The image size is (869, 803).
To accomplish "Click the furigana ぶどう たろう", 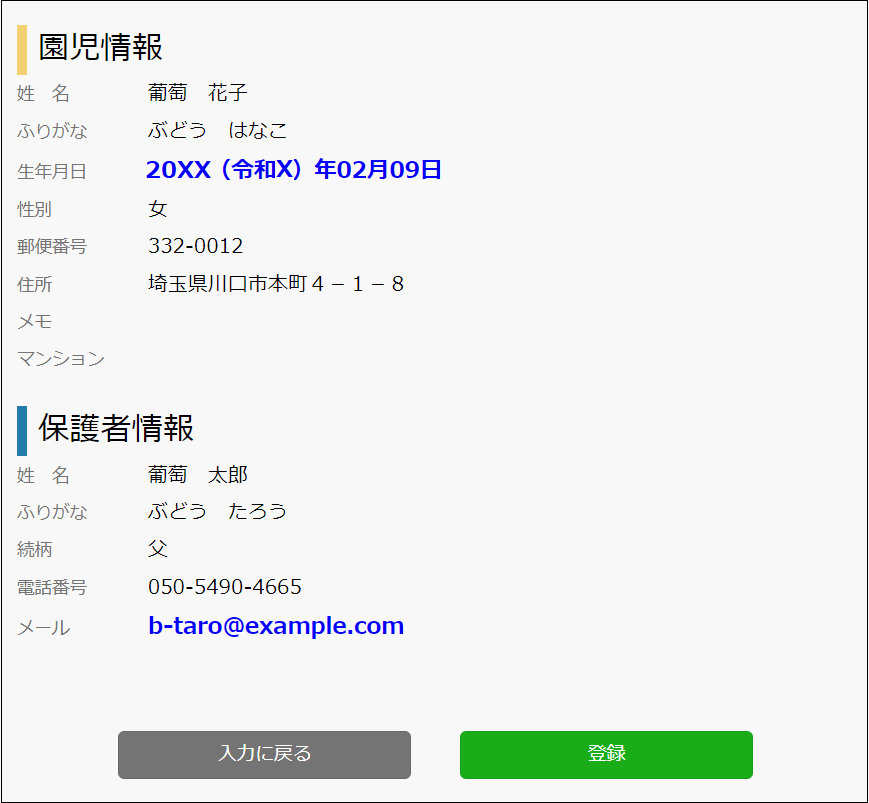I will [x=217, y=511].
